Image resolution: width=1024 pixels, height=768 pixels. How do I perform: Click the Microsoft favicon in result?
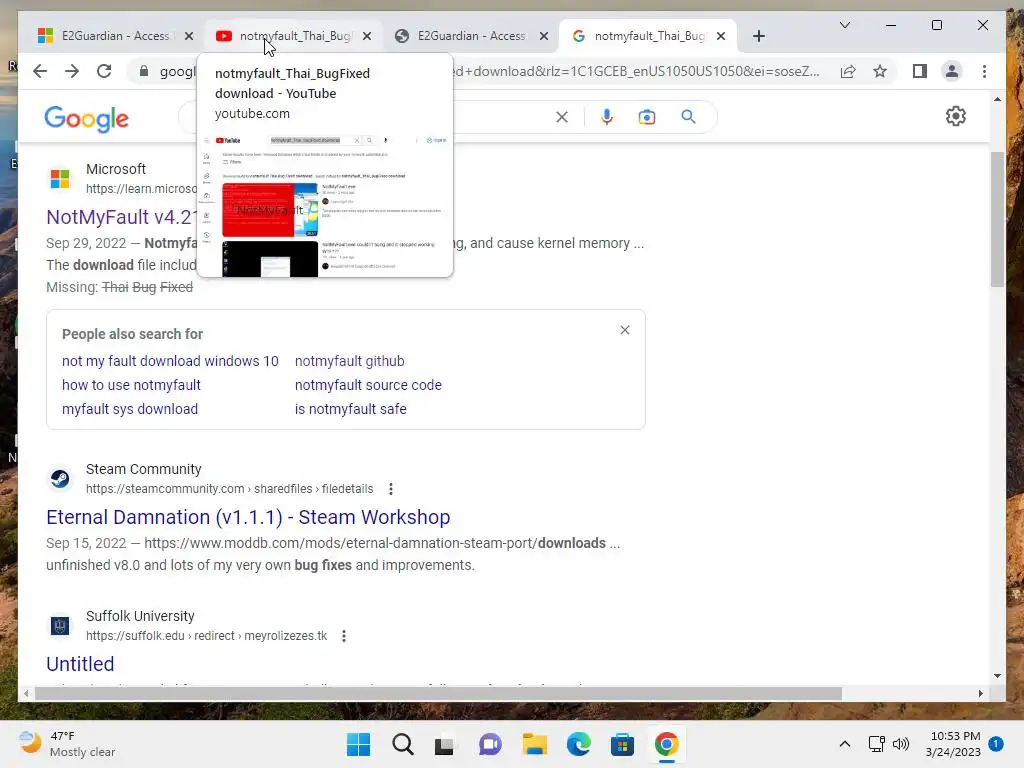point(60,178)
